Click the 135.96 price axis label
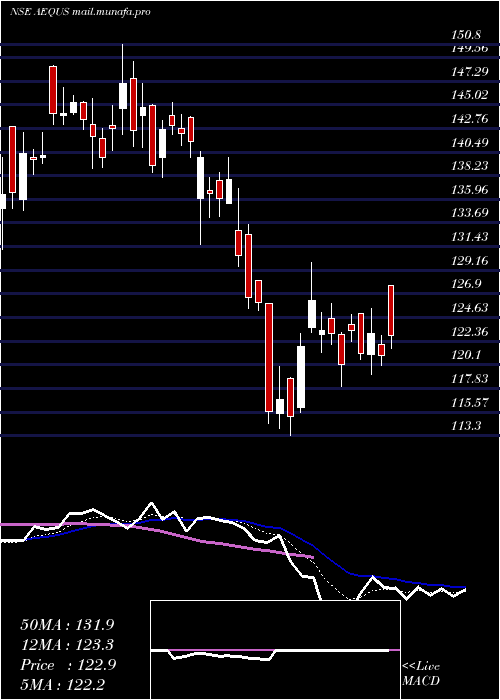The height and width of the screenshot is (700, 500). (x=470, y=190)
